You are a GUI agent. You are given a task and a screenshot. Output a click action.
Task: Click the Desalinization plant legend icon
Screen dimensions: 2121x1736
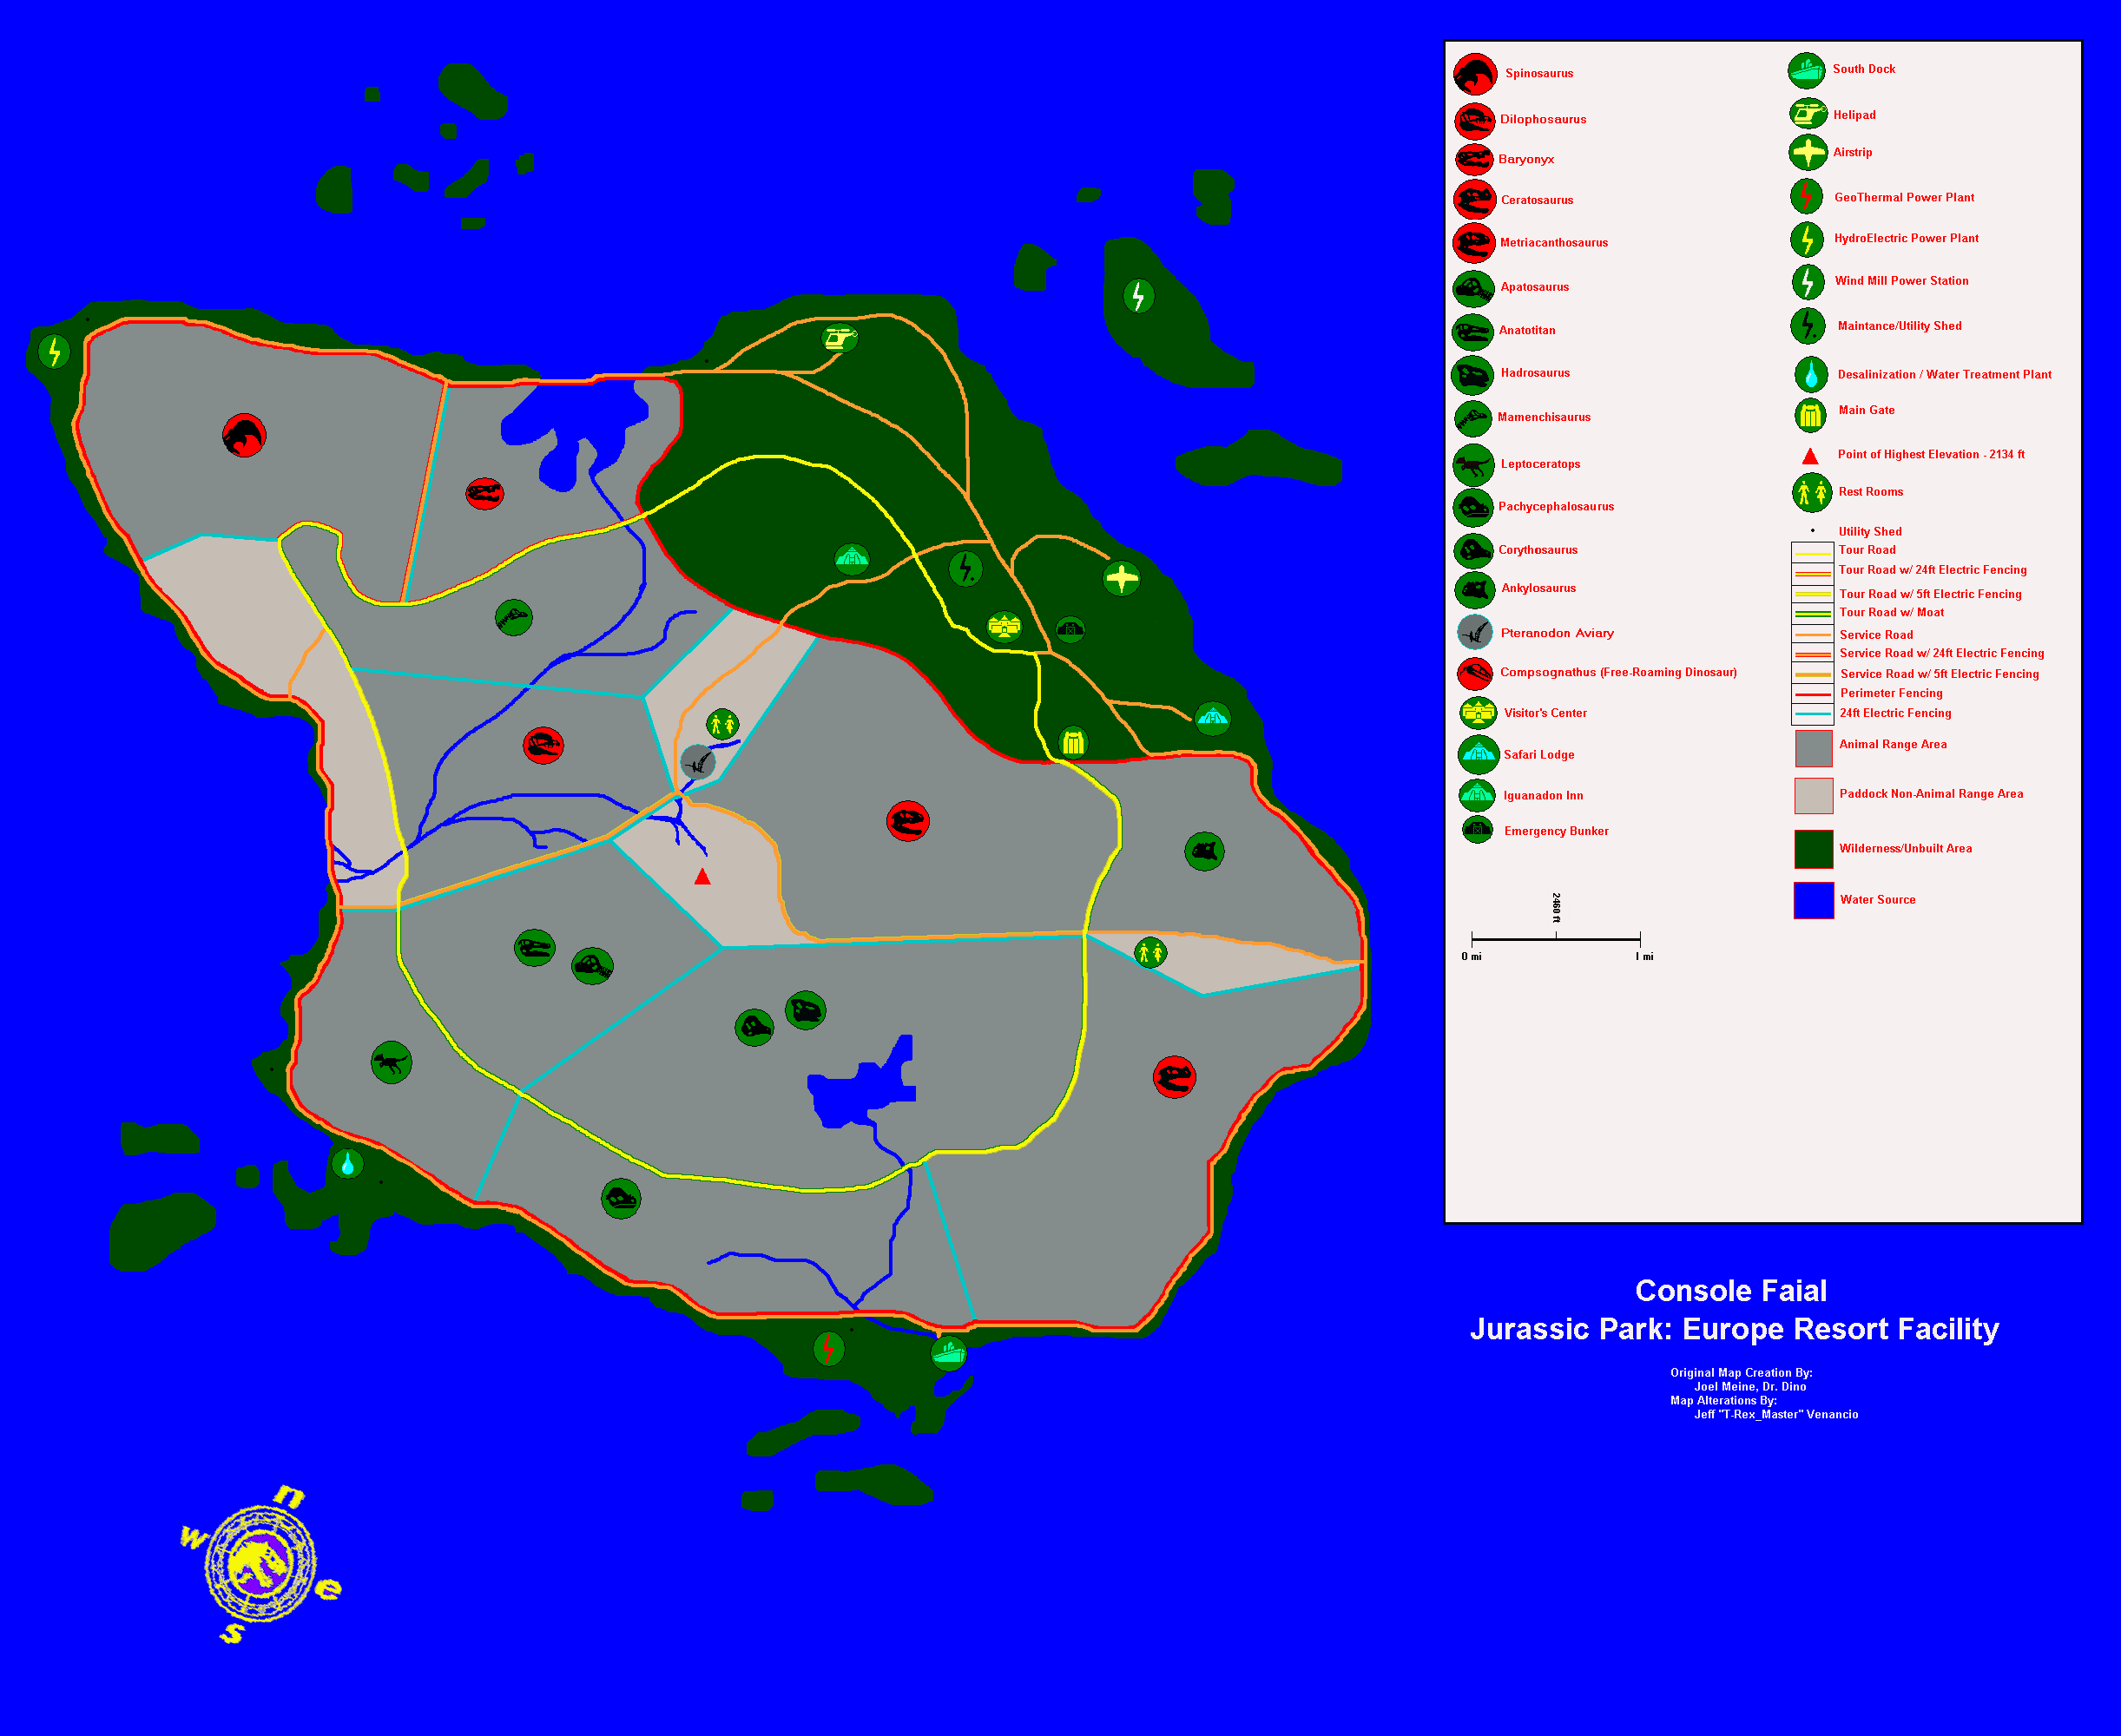1811,375
